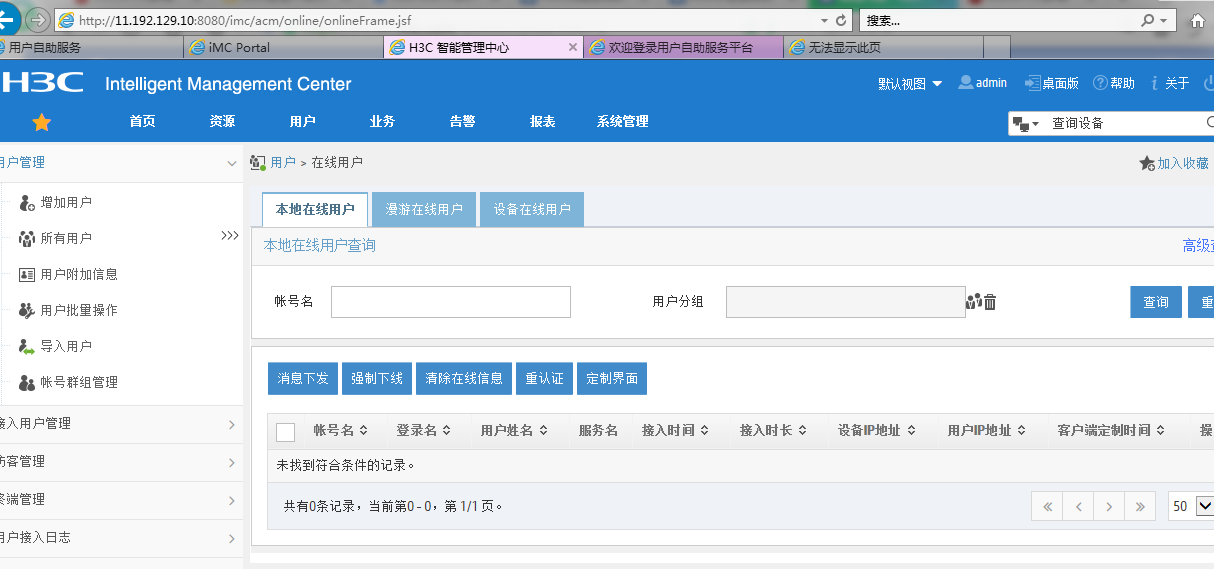Click the yellow favorites star icon
This screenshot has height=569, width=1214.
[x=41, y=122]
